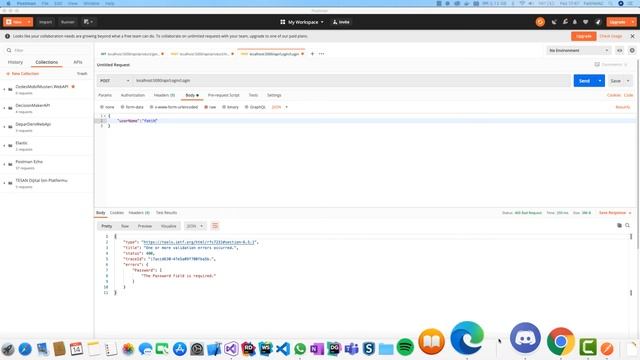Viewport: 640px width, 360px height.
Task: Search the response with magnifier icon
Action: tap(627, 225)
